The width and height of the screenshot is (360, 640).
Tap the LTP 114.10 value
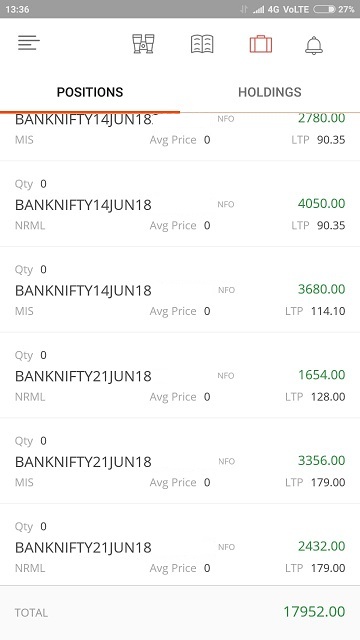point(328,311)
